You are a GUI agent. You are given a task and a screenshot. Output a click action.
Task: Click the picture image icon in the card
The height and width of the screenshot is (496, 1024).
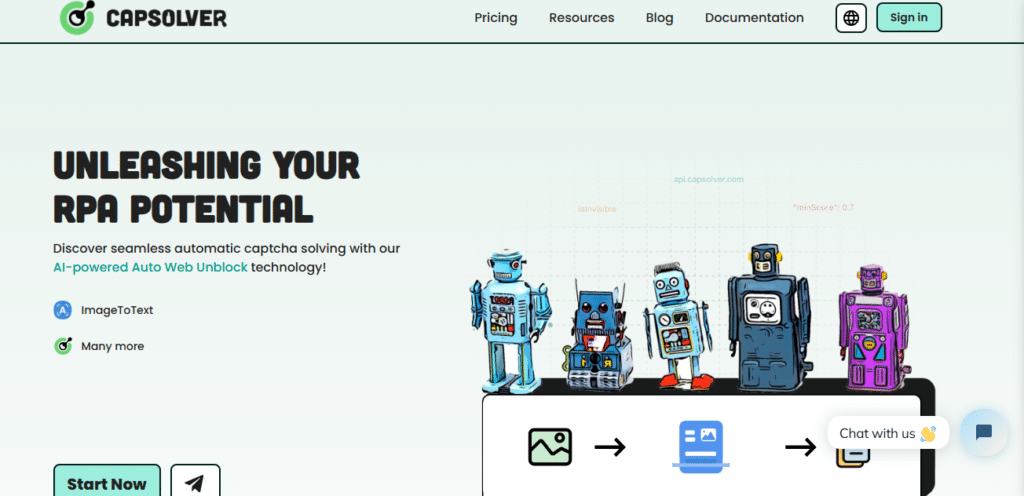point(550,446)
